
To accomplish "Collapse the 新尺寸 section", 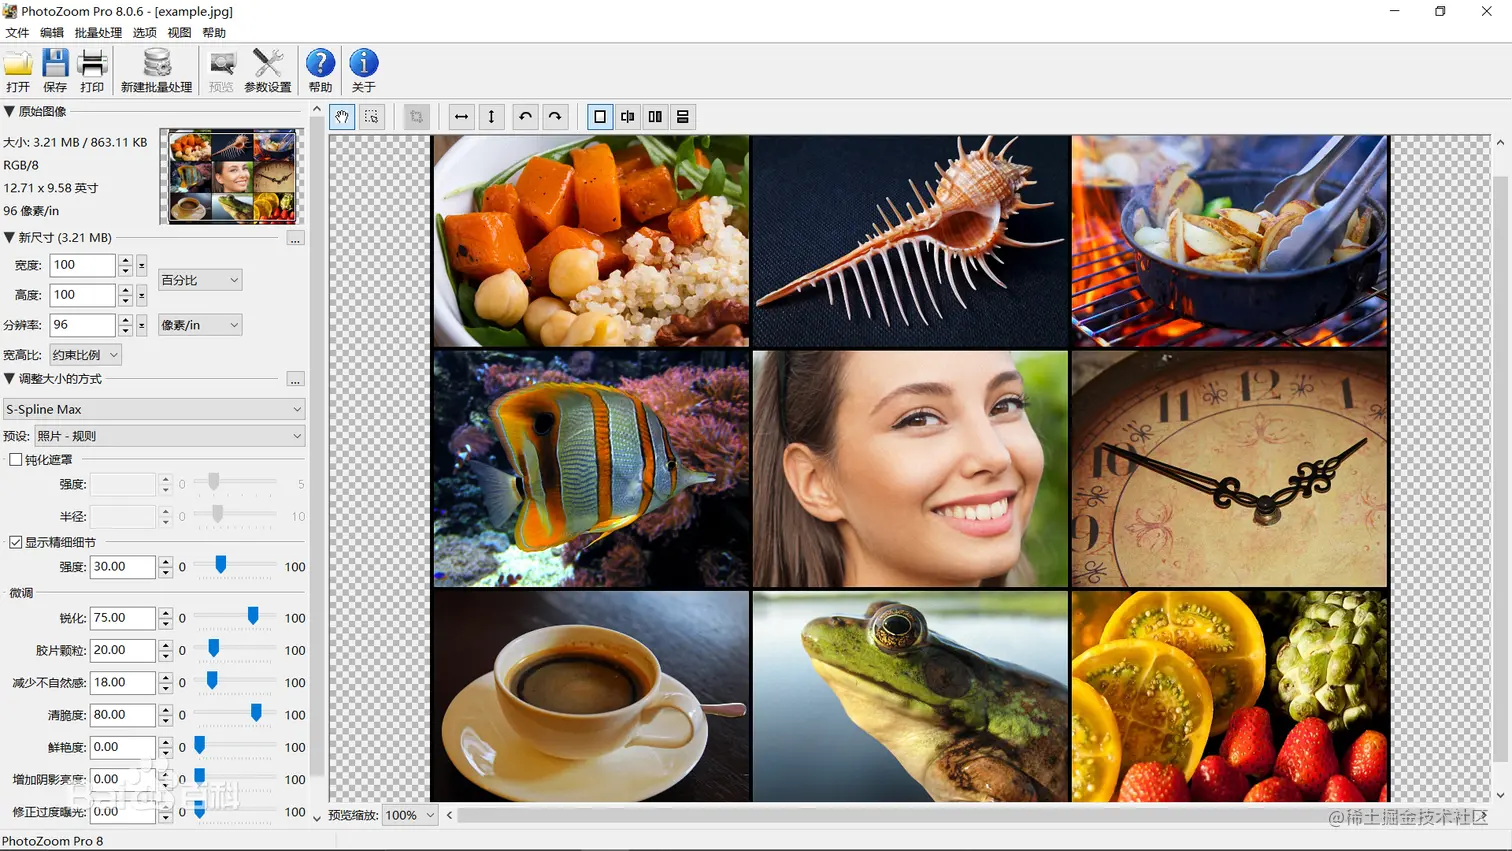I will point(9,237).
